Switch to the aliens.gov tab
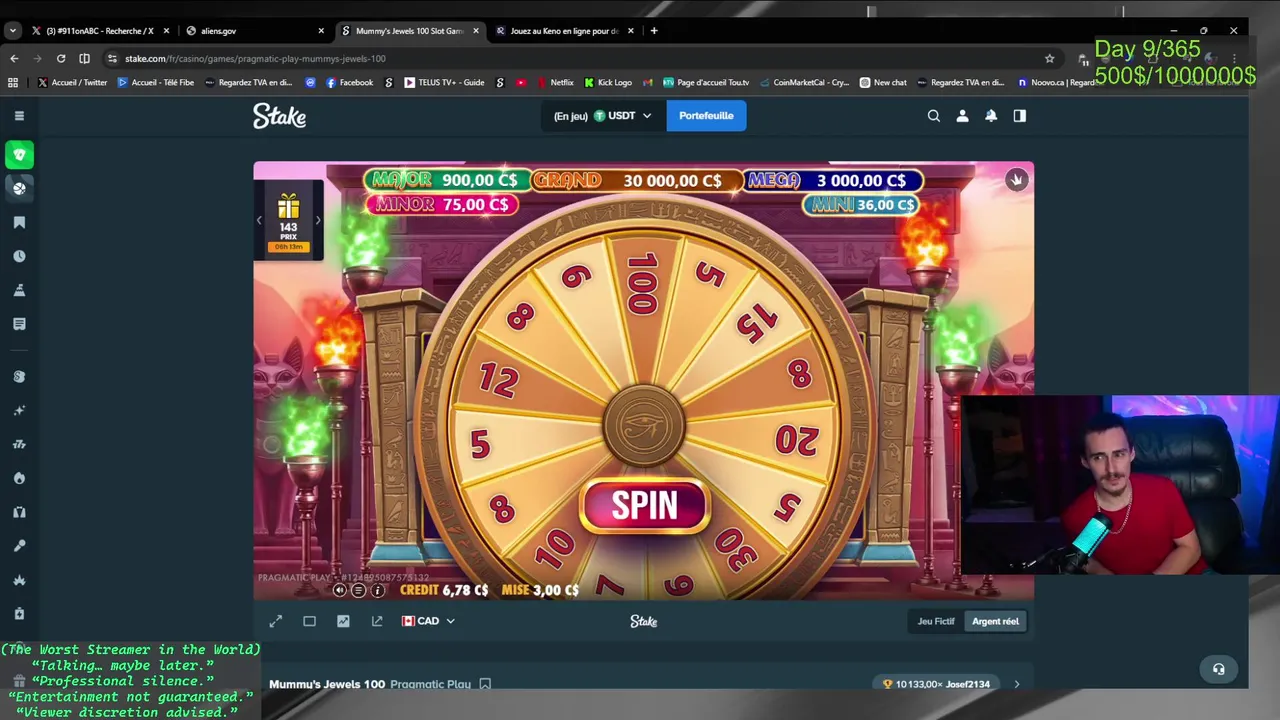The image size is (1280, 720). pos(255,31)
